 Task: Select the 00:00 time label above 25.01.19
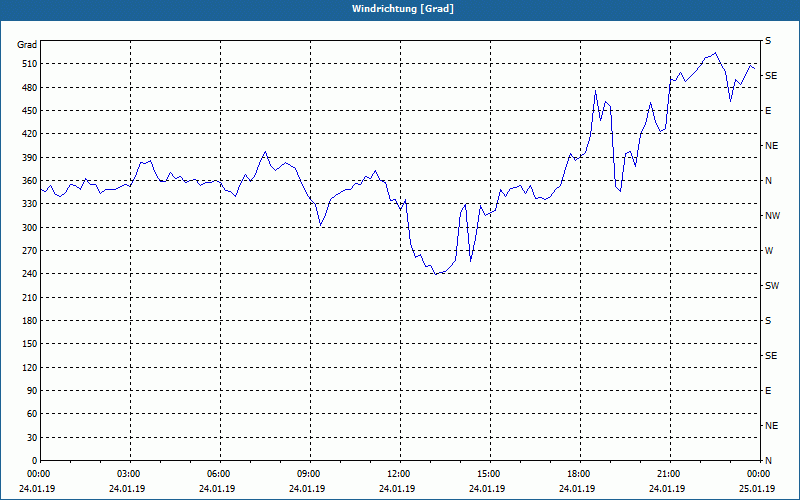758,474
